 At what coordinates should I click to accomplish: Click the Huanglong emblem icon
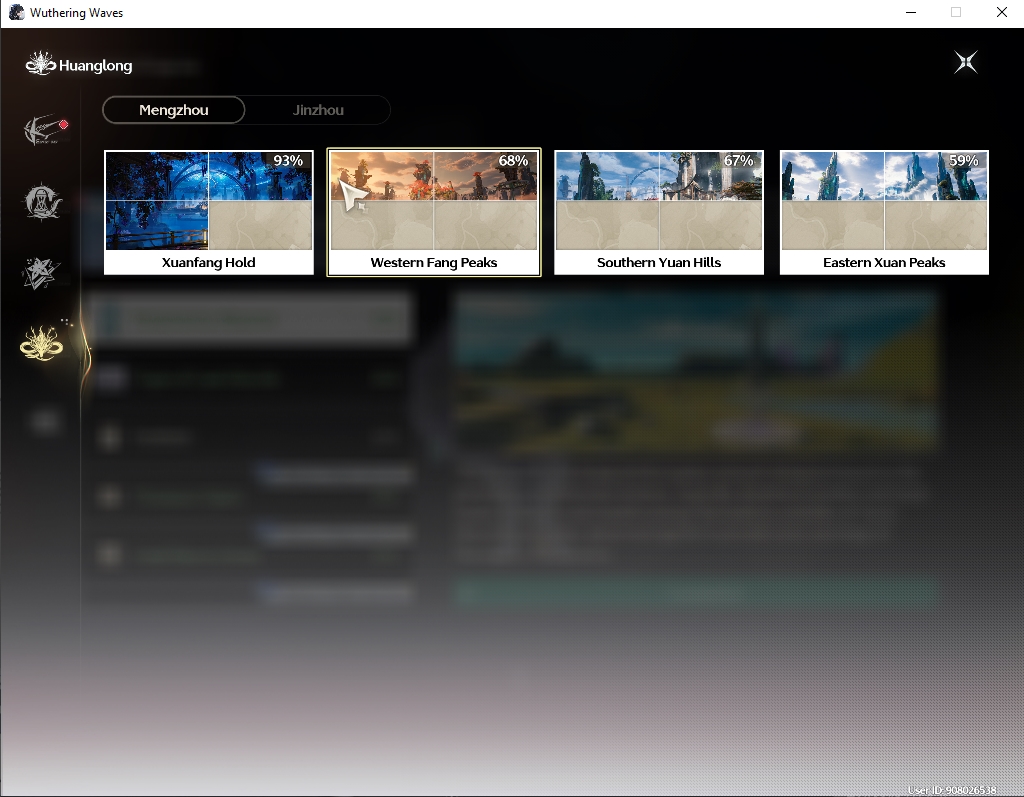click(40, 64)
